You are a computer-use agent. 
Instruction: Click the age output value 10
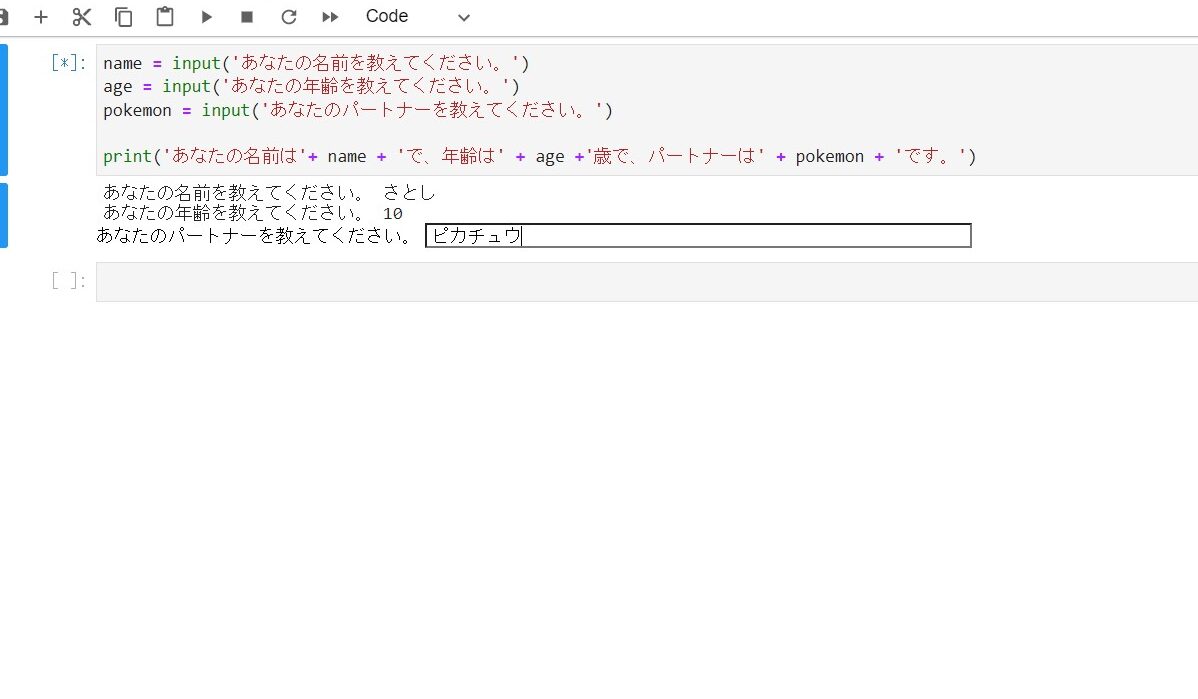pos(393,214)
